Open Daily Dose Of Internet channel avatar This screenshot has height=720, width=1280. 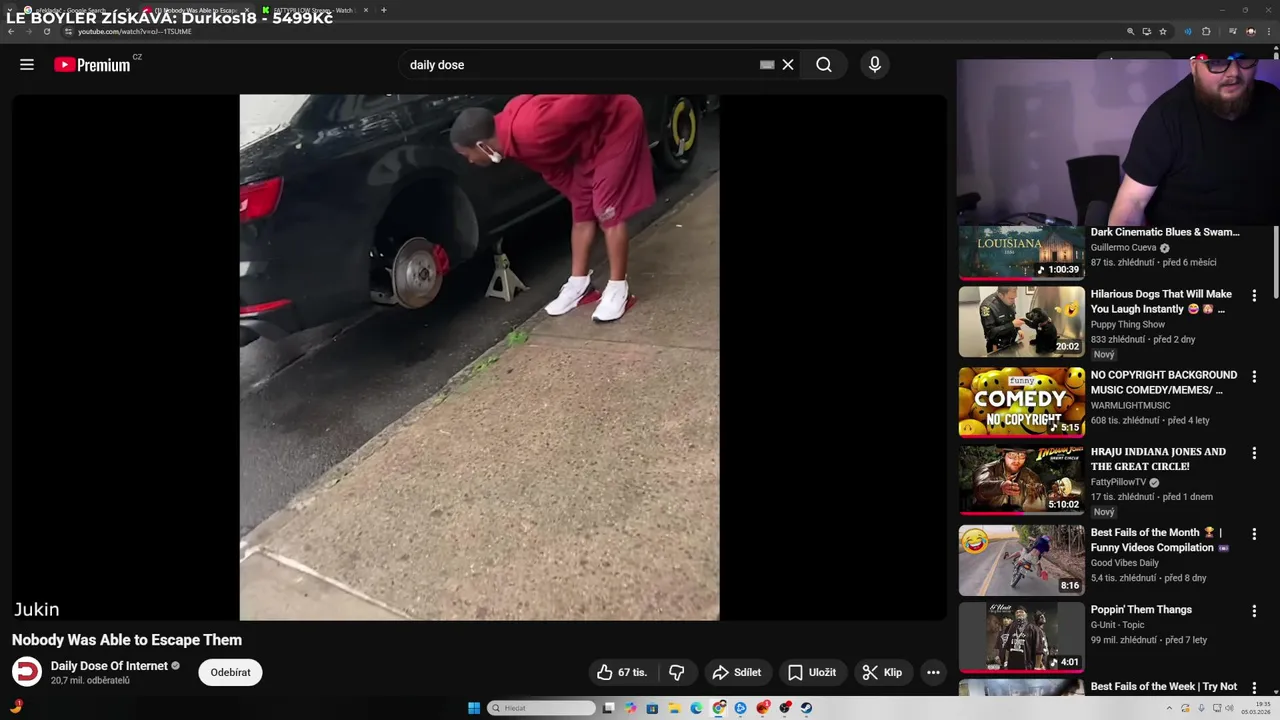click(27, 672)
